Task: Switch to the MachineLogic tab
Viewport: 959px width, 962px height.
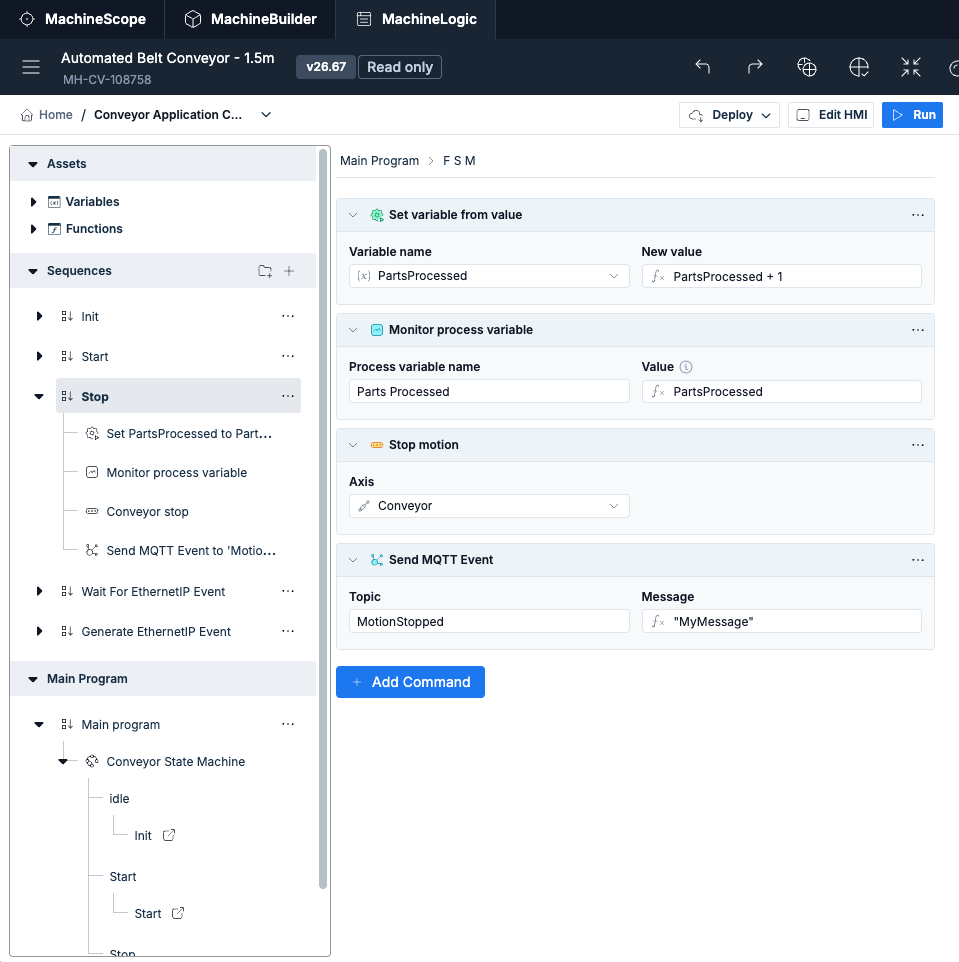Action: click(416, 19)
